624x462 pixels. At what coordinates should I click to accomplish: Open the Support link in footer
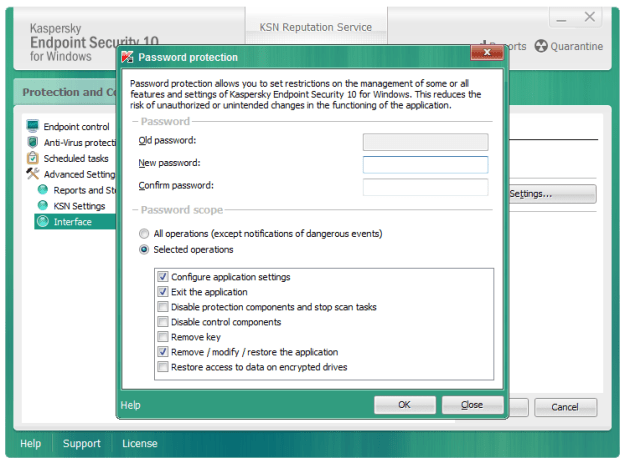tap(82, 443)
